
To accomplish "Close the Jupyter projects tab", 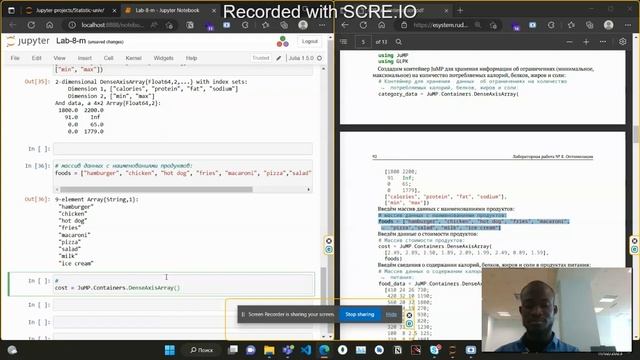I will [114, 10].
